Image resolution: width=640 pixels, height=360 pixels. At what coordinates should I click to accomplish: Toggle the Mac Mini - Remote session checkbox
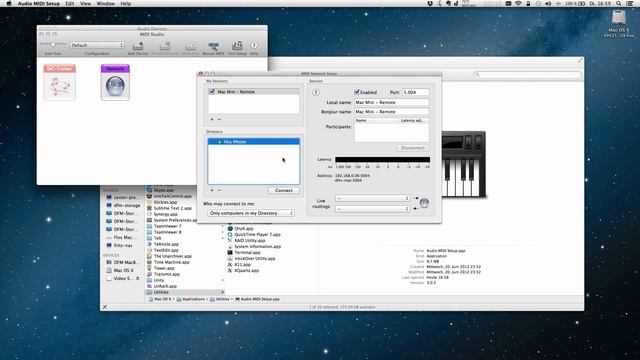[211, 92]
